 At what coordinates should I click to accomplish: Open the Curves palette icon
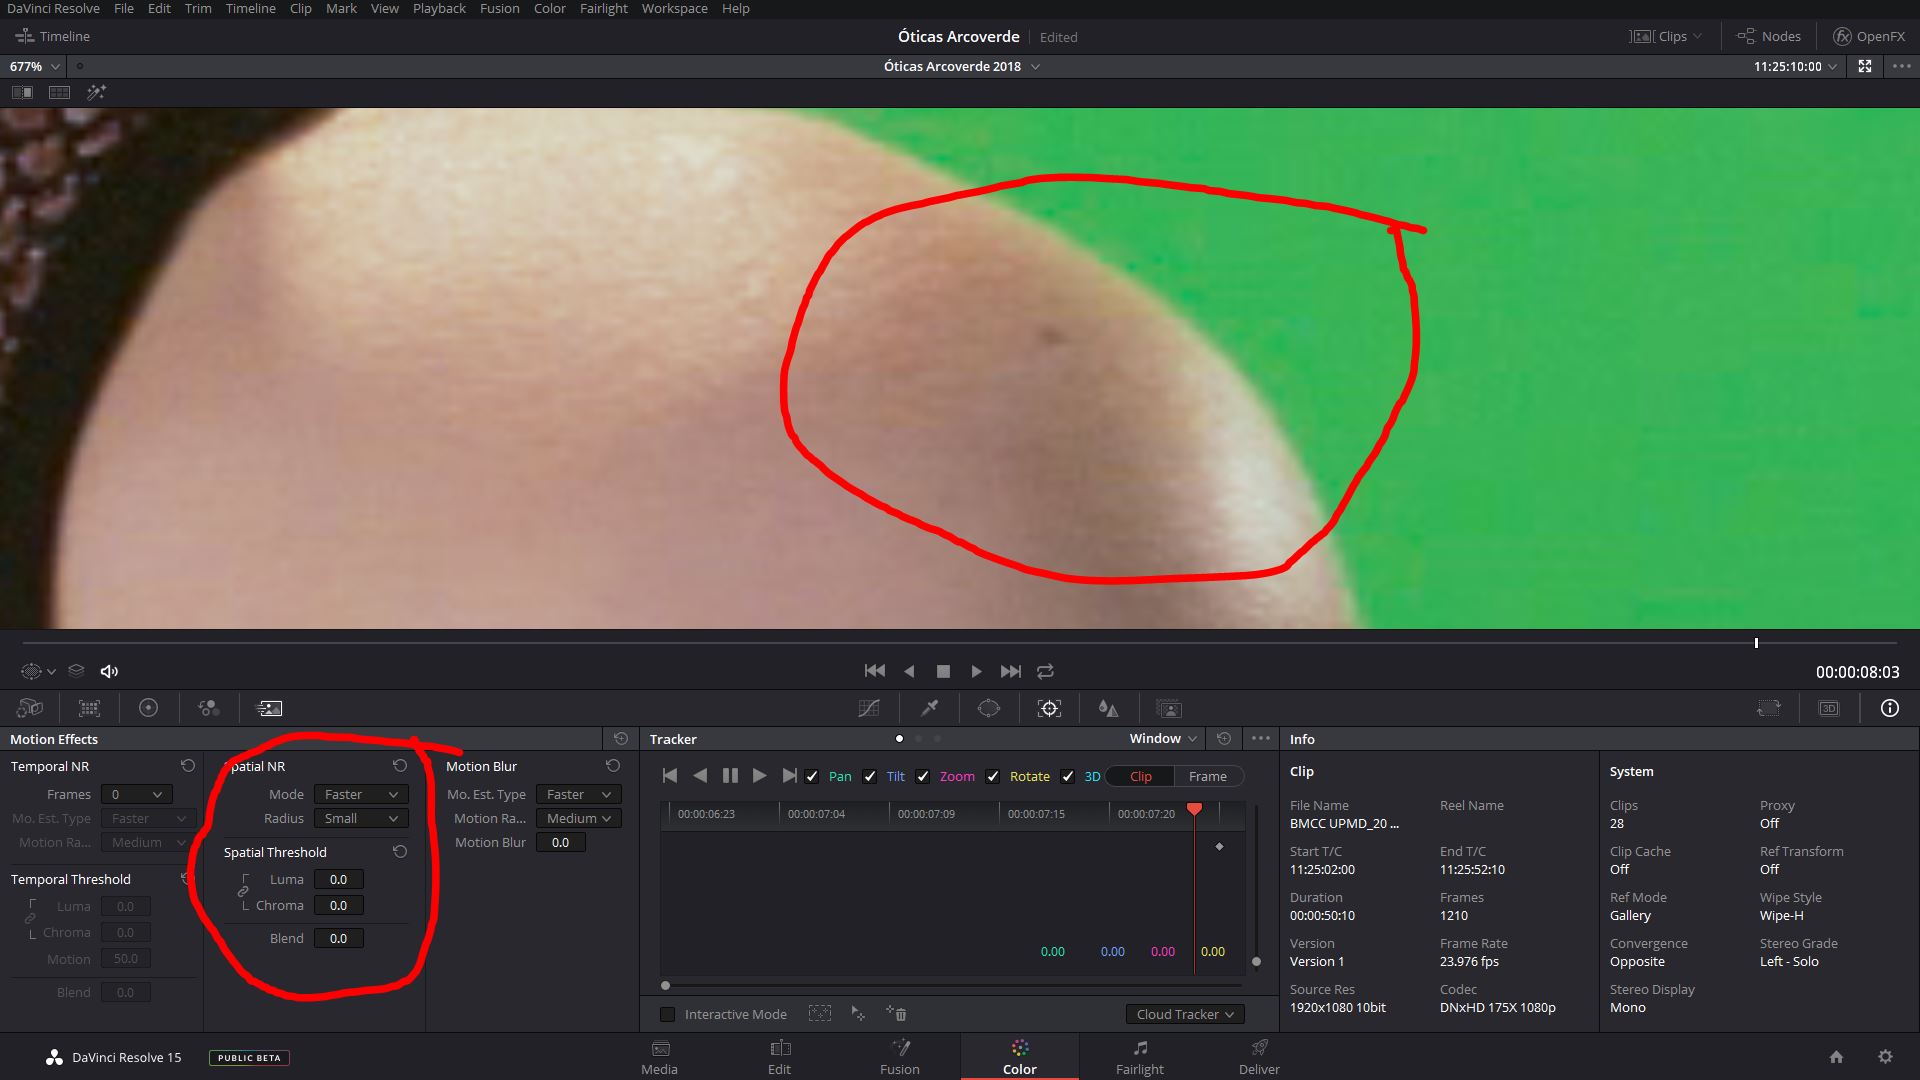[x=869, y=708]
